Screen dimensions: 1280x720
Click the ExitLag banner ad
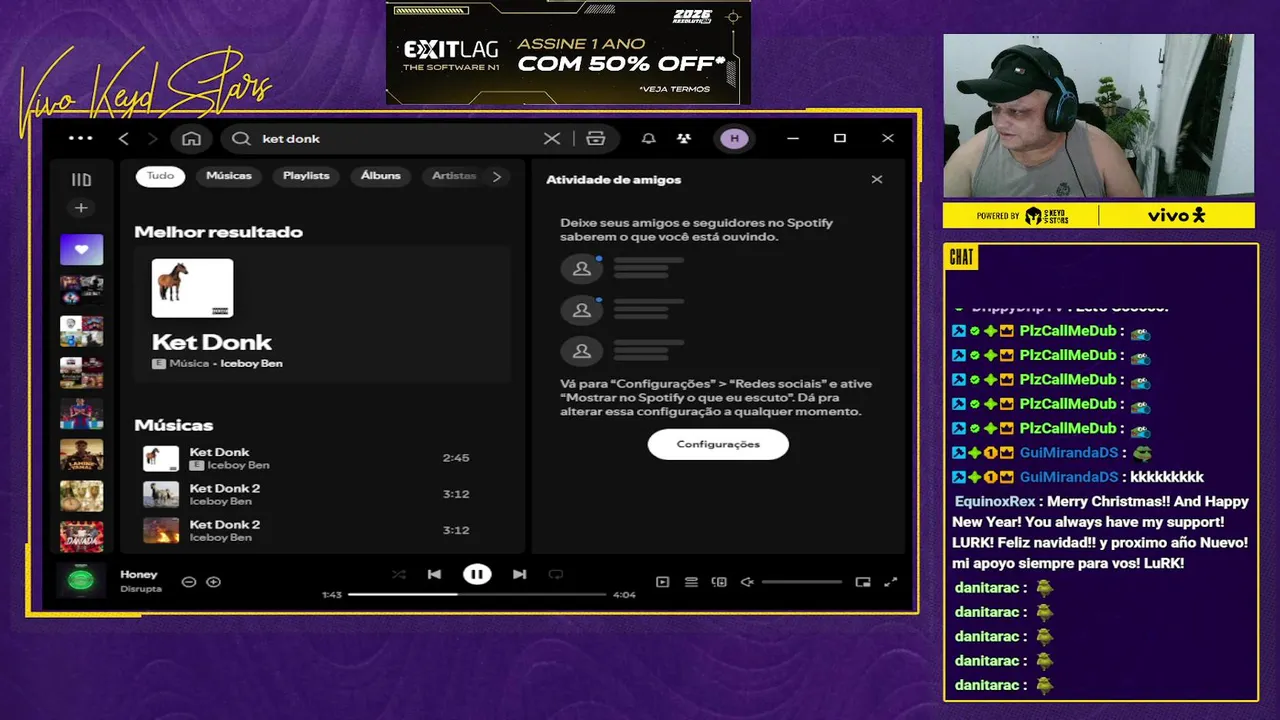coord(568,53)
